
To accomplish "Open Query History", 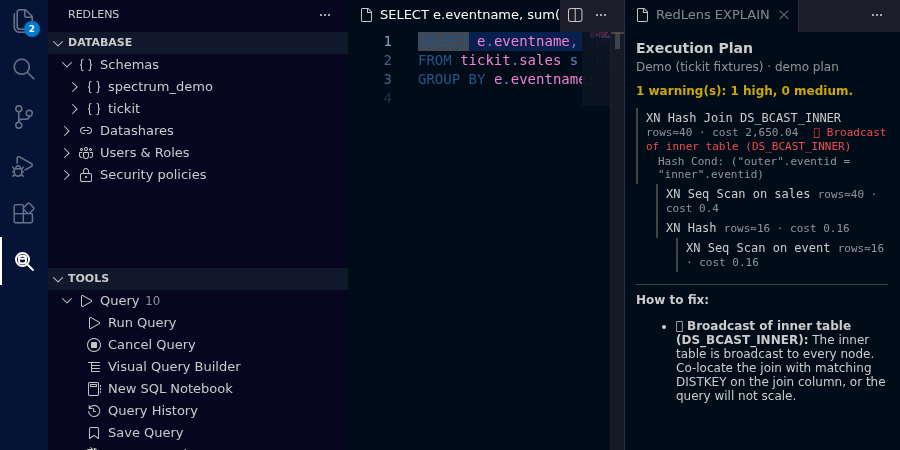I will (x=153, y=411).
